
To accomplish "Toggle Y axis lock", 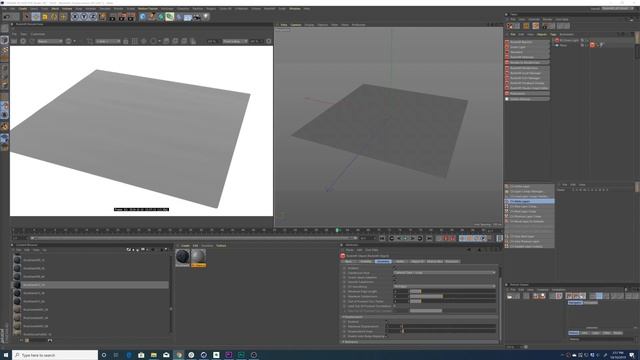I will [84, 17].
